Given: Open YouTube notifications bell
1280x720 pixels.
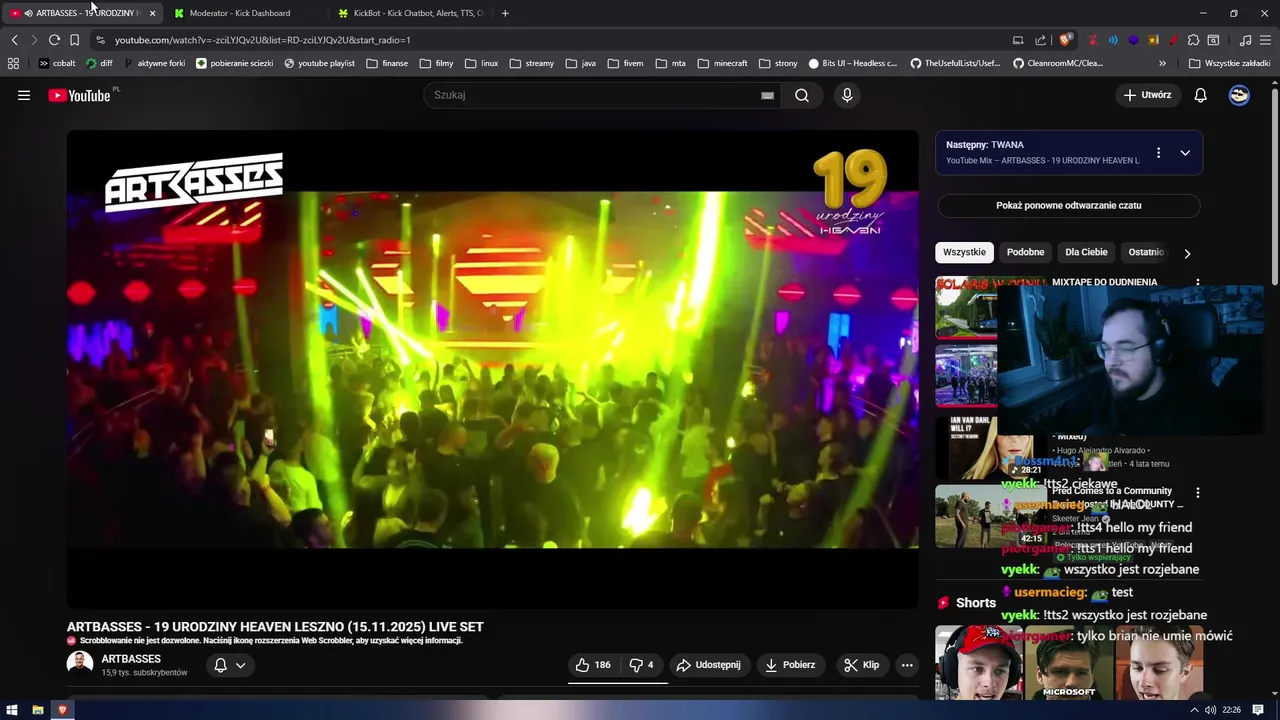Looking at the screenshot, I should click(x=1201, y=95).
